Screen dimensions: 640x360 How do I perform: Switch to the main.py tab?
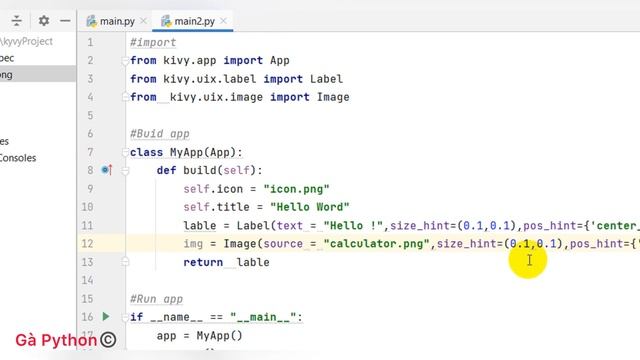coord(117,21)
